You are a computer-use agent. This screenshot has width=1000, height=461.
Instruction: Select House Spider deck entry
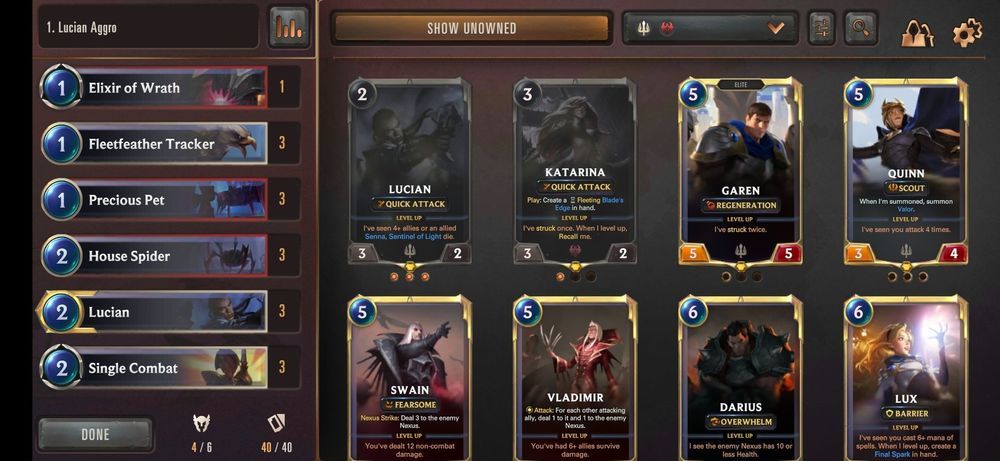coord(170,256)
